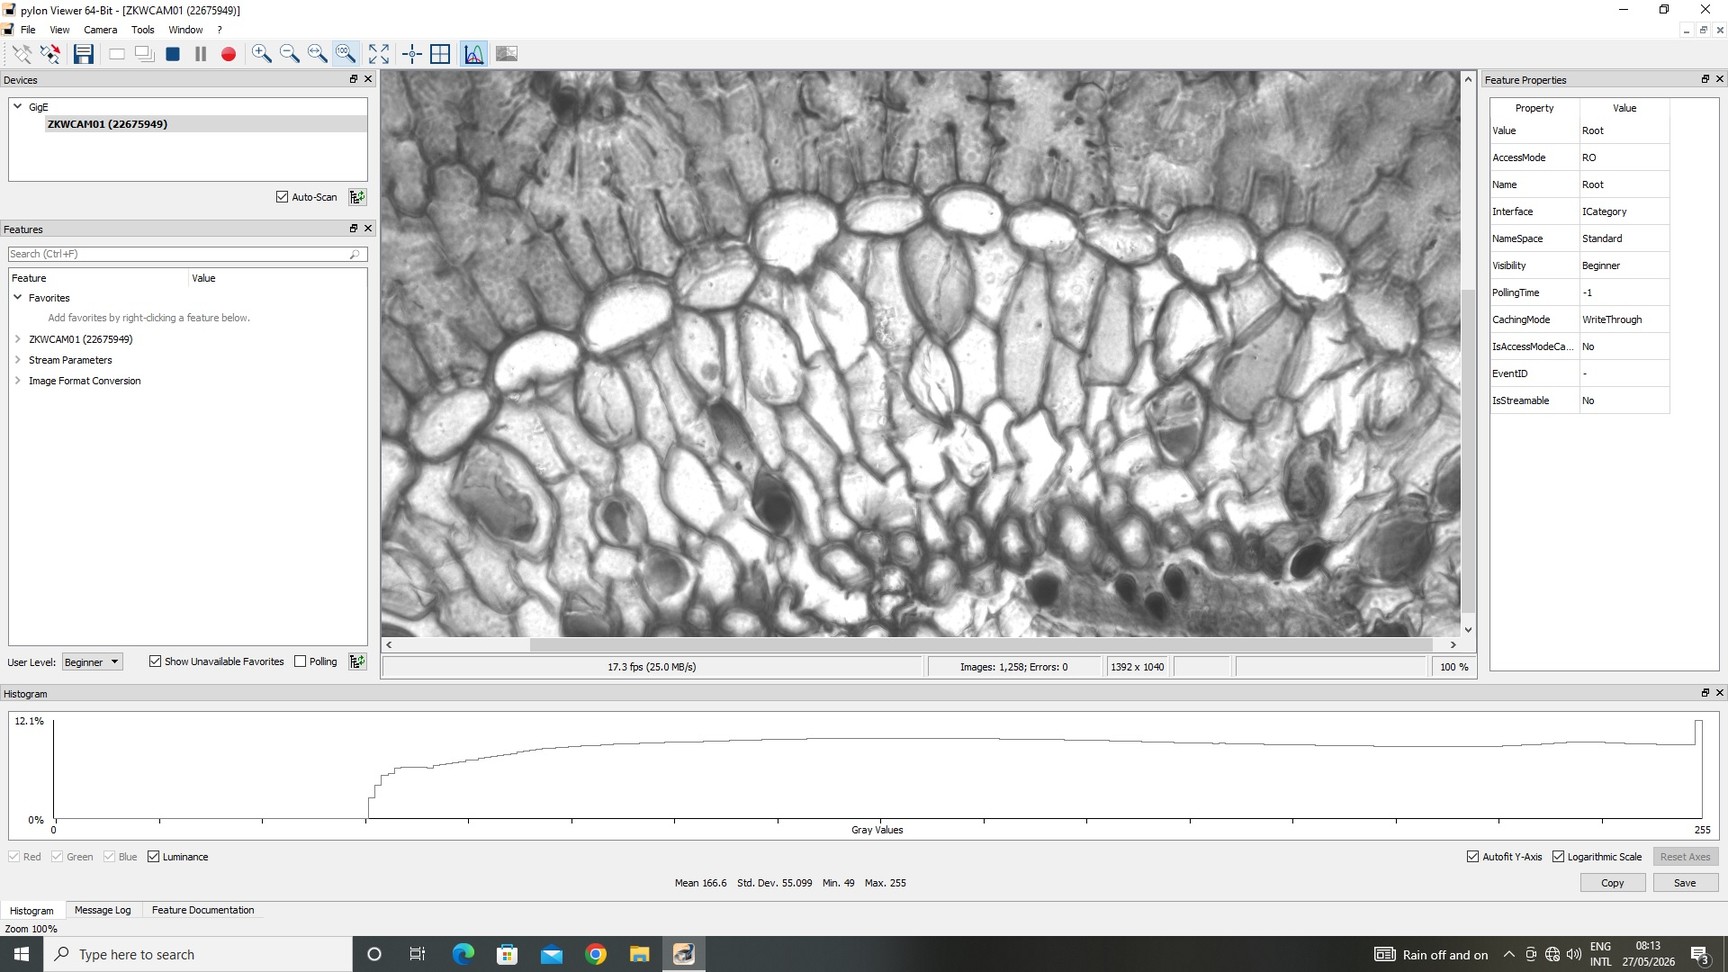Click the close device connection icon

tap(50, 54)
